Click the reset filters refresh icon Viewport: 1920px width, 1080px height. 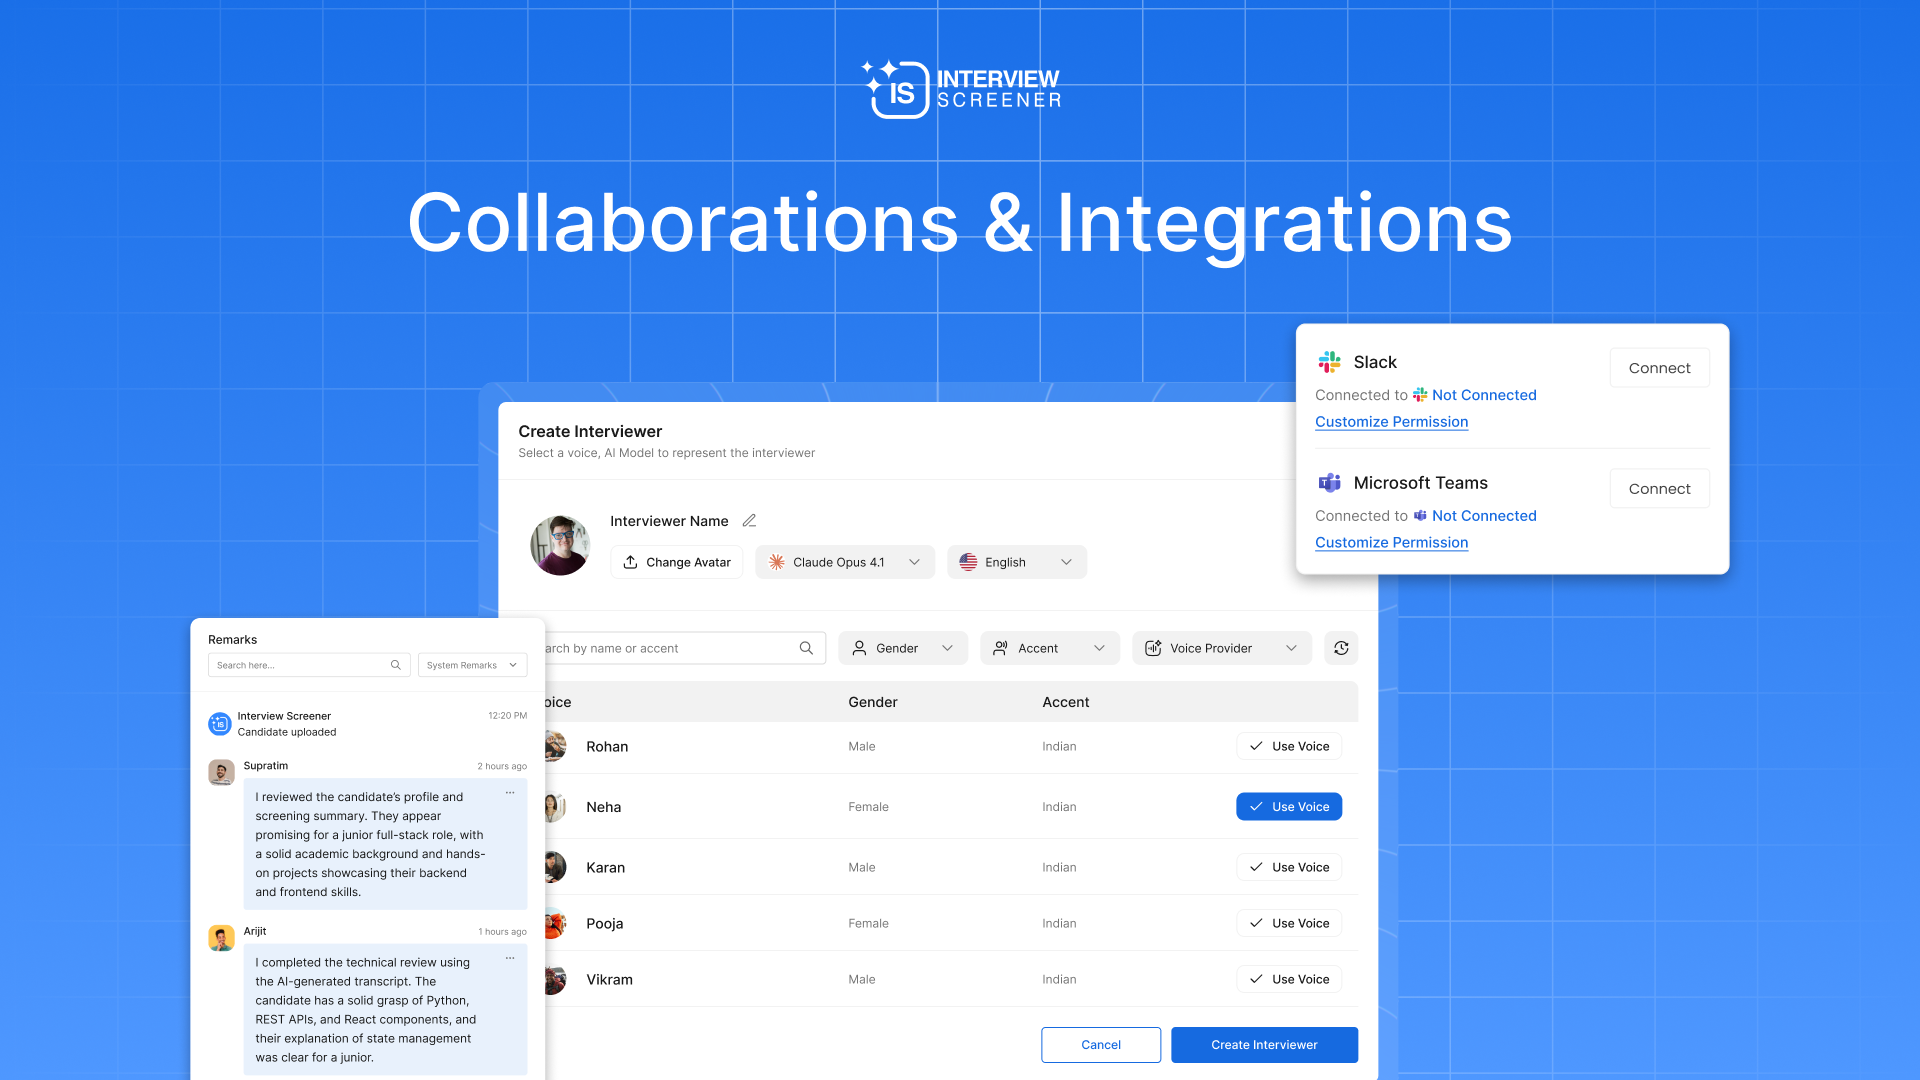click(x=1341, y=648)
